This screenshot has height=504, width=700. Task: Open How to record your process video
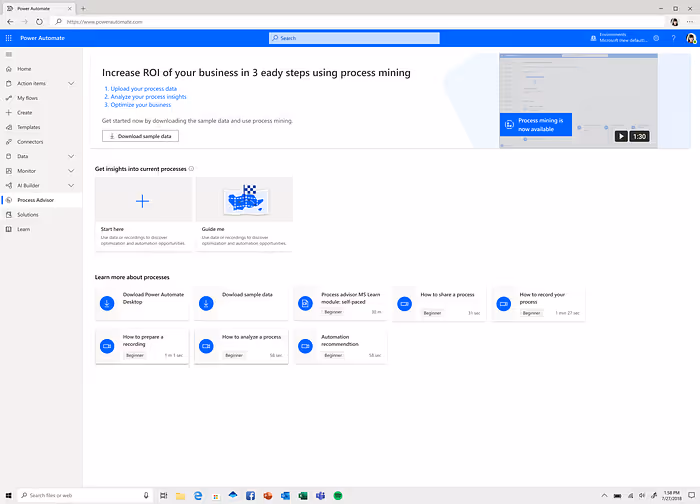[x=539, y=304]
